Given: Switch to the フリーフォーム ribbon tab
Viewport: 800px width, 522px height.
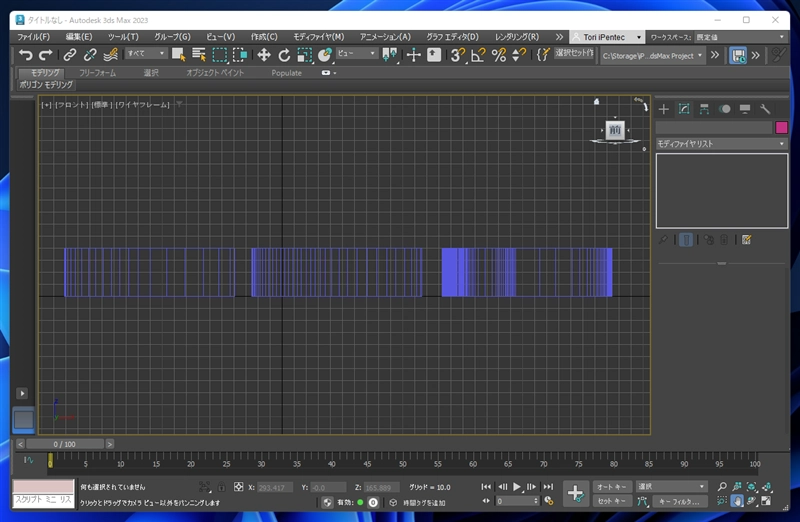Looking at the screenshot, I should pyautogui.click(x=97, y=73).
